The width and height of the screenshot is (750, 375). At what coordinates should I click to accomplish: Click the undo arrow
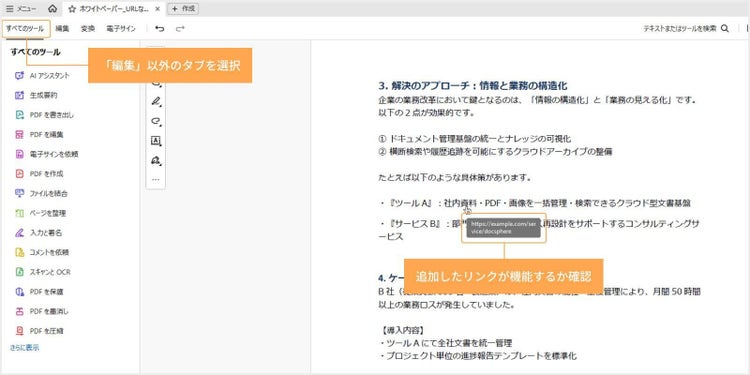click(x=160, y=29)
